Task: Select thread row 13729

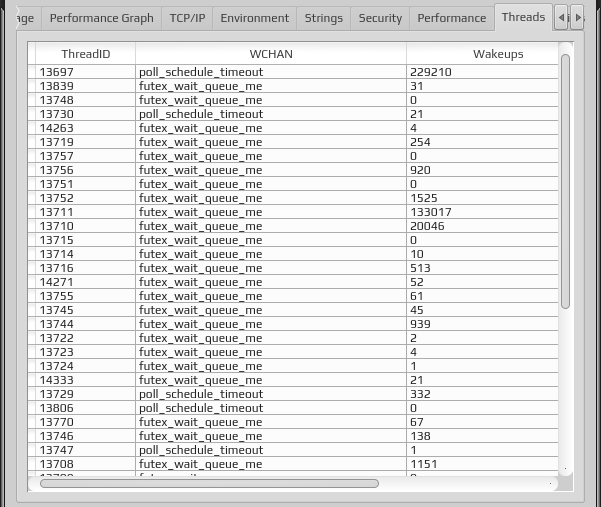Action: (293, 394)
